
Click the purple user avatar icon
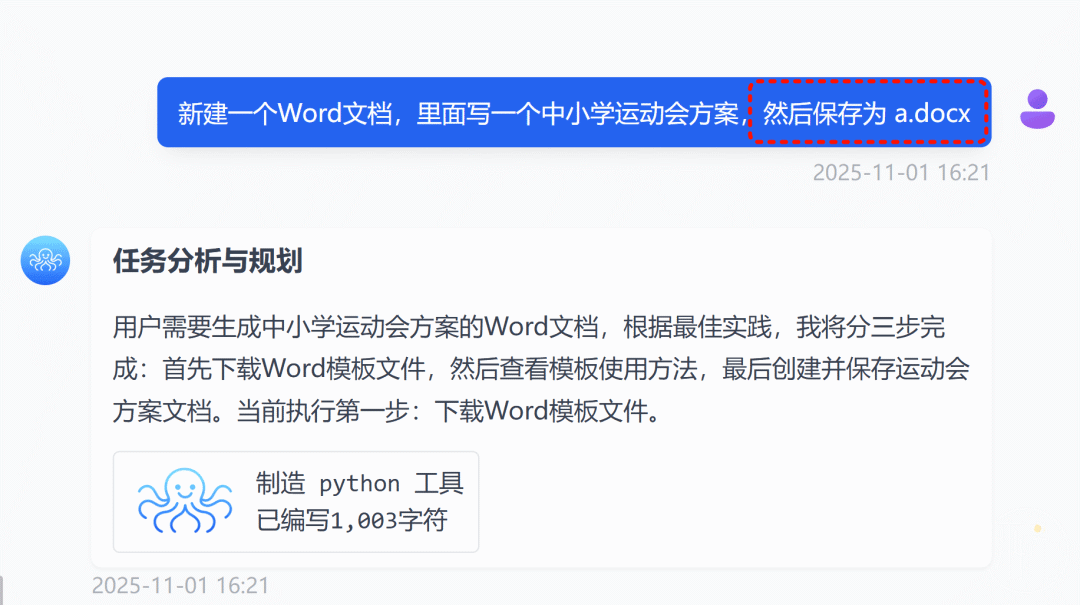tap(1037, 110)
